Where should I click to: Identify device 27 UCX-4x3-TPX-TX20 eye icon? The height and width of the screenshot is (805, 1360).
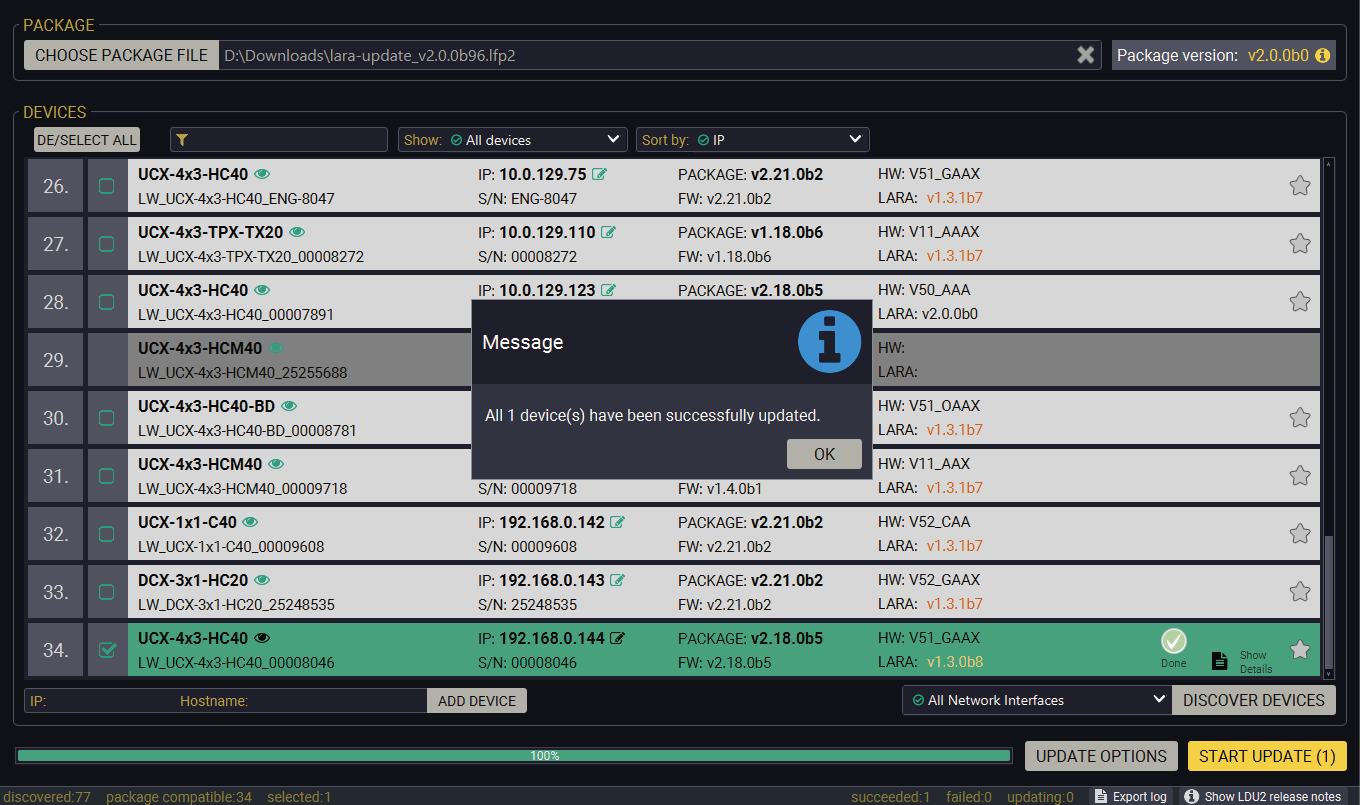(x=297, y=232)
